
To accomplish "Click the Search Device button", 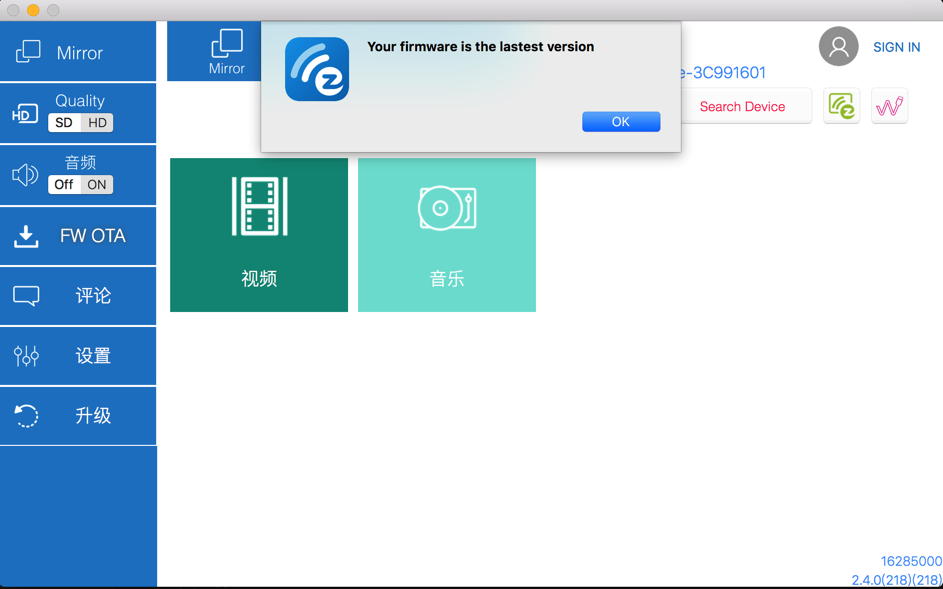I will point(742,106).
